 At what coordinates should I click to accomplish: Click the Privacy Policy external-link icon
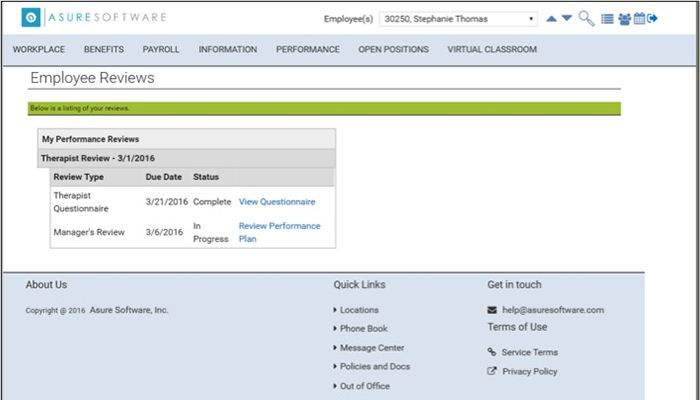coord(492,371)
